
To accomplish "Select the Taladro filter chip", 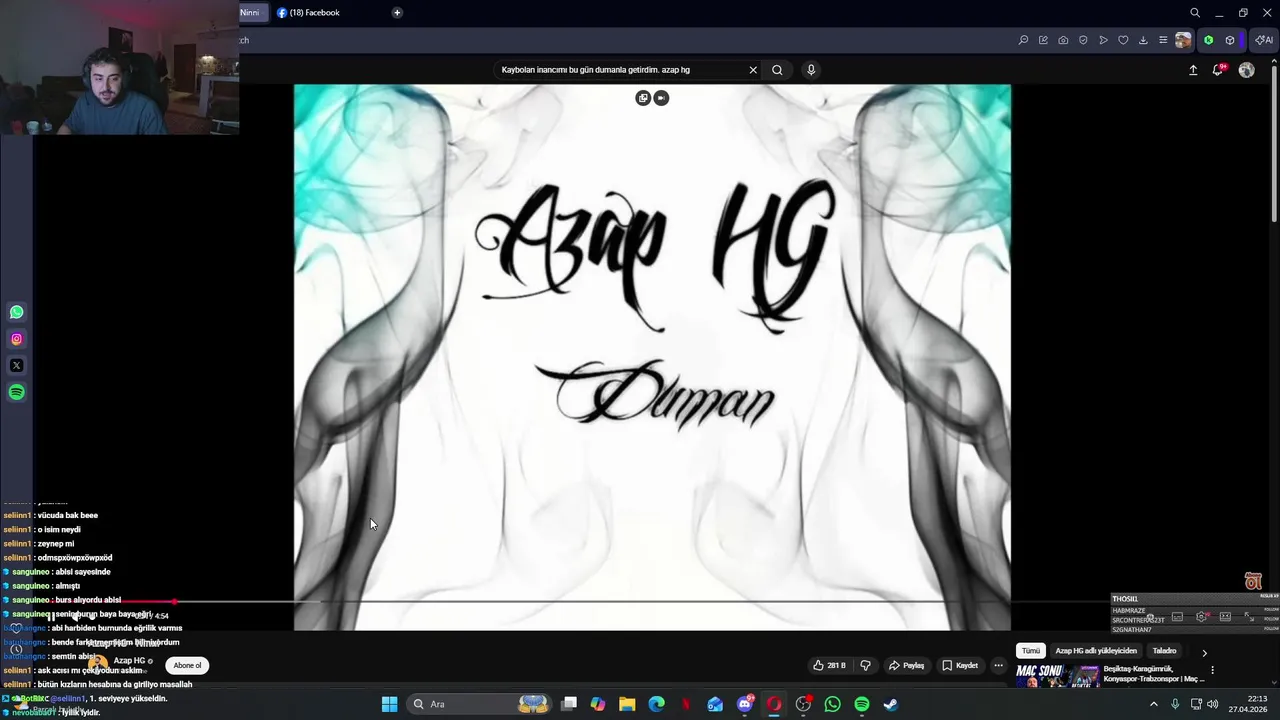I will point(1164,651).
